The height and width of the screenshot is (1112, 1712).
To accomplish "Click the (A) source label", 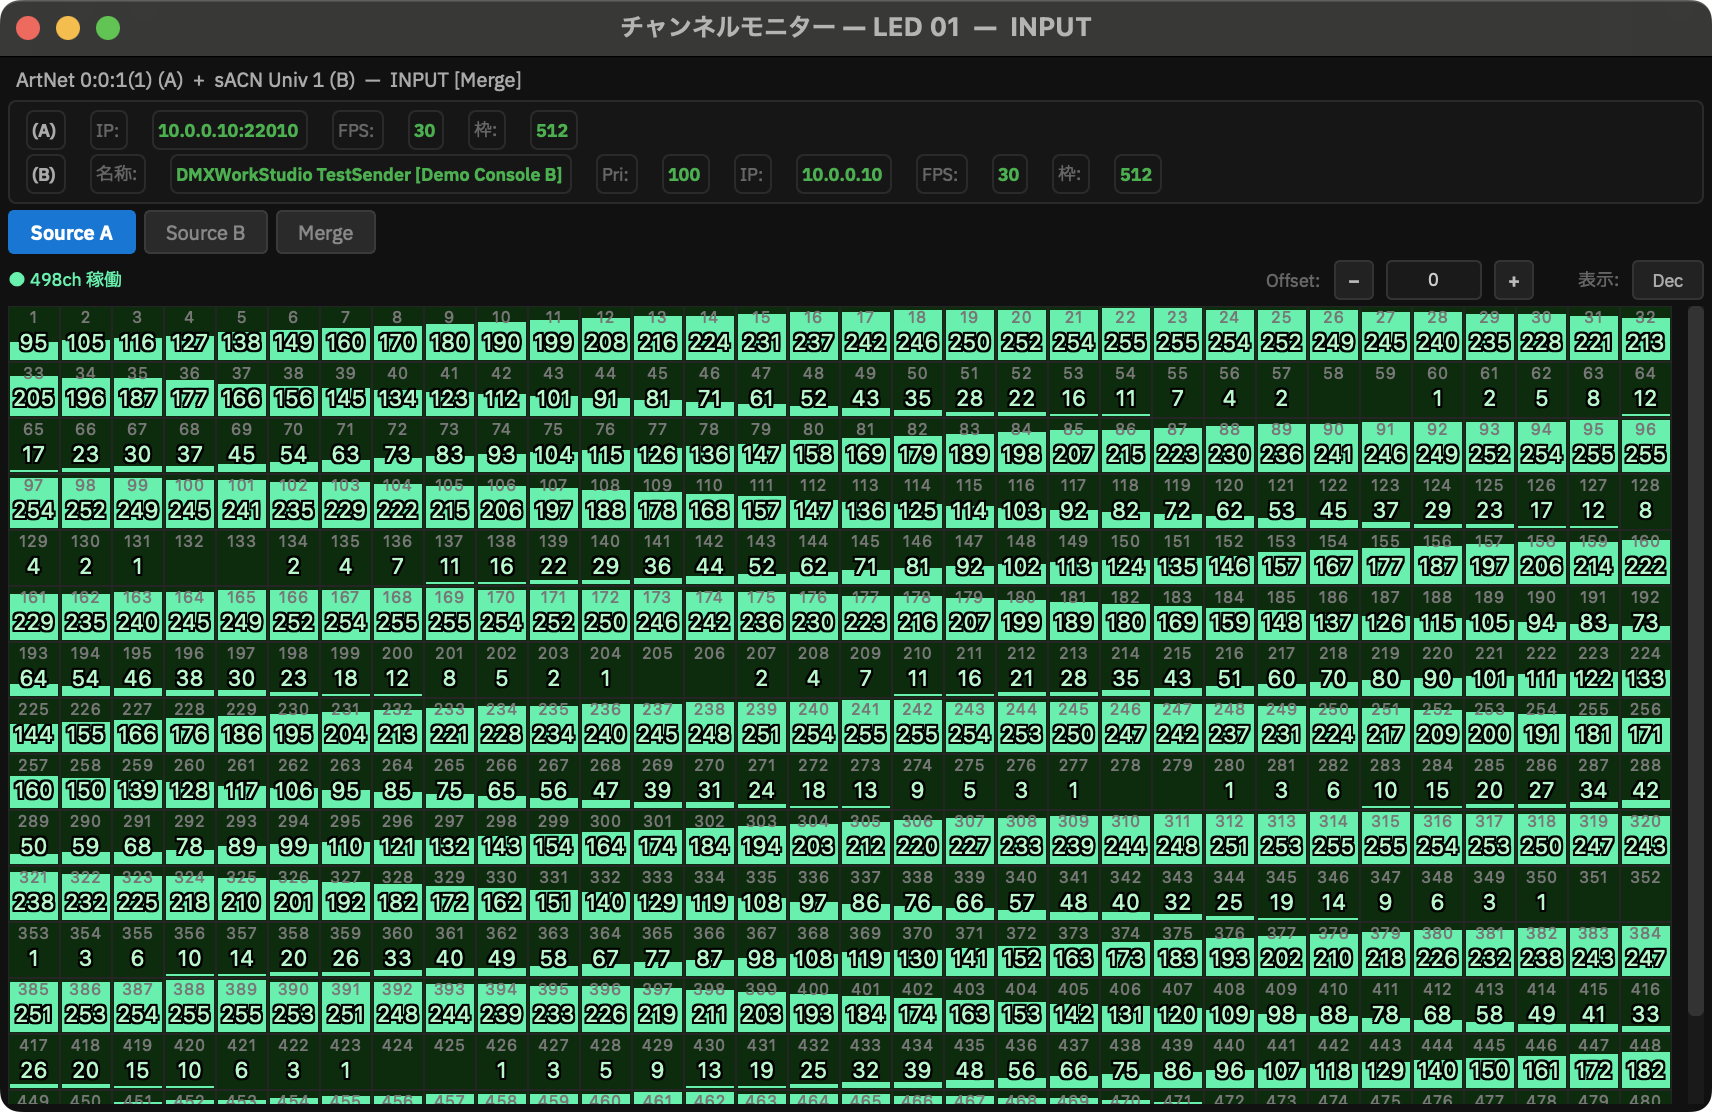I will pyautogui.click(x=43, y=130).
